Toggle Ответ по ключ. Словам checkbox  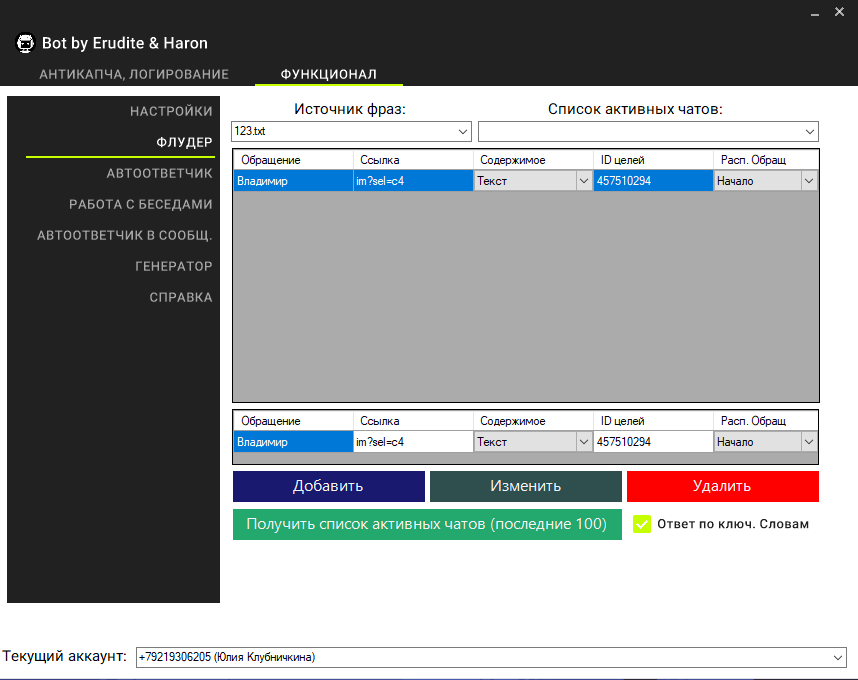pyautogui.click(x=642, y=524)
